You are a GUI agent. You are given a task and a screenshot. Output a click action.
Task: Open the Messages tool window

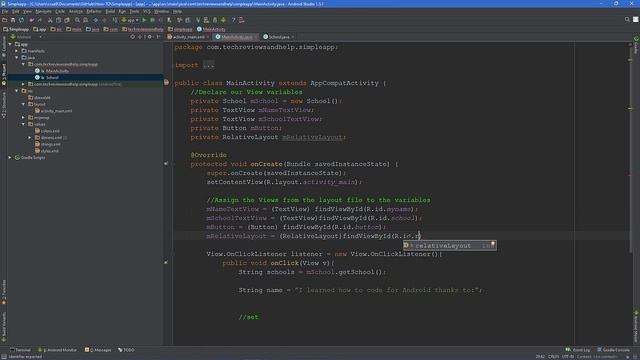pos(98,350)
